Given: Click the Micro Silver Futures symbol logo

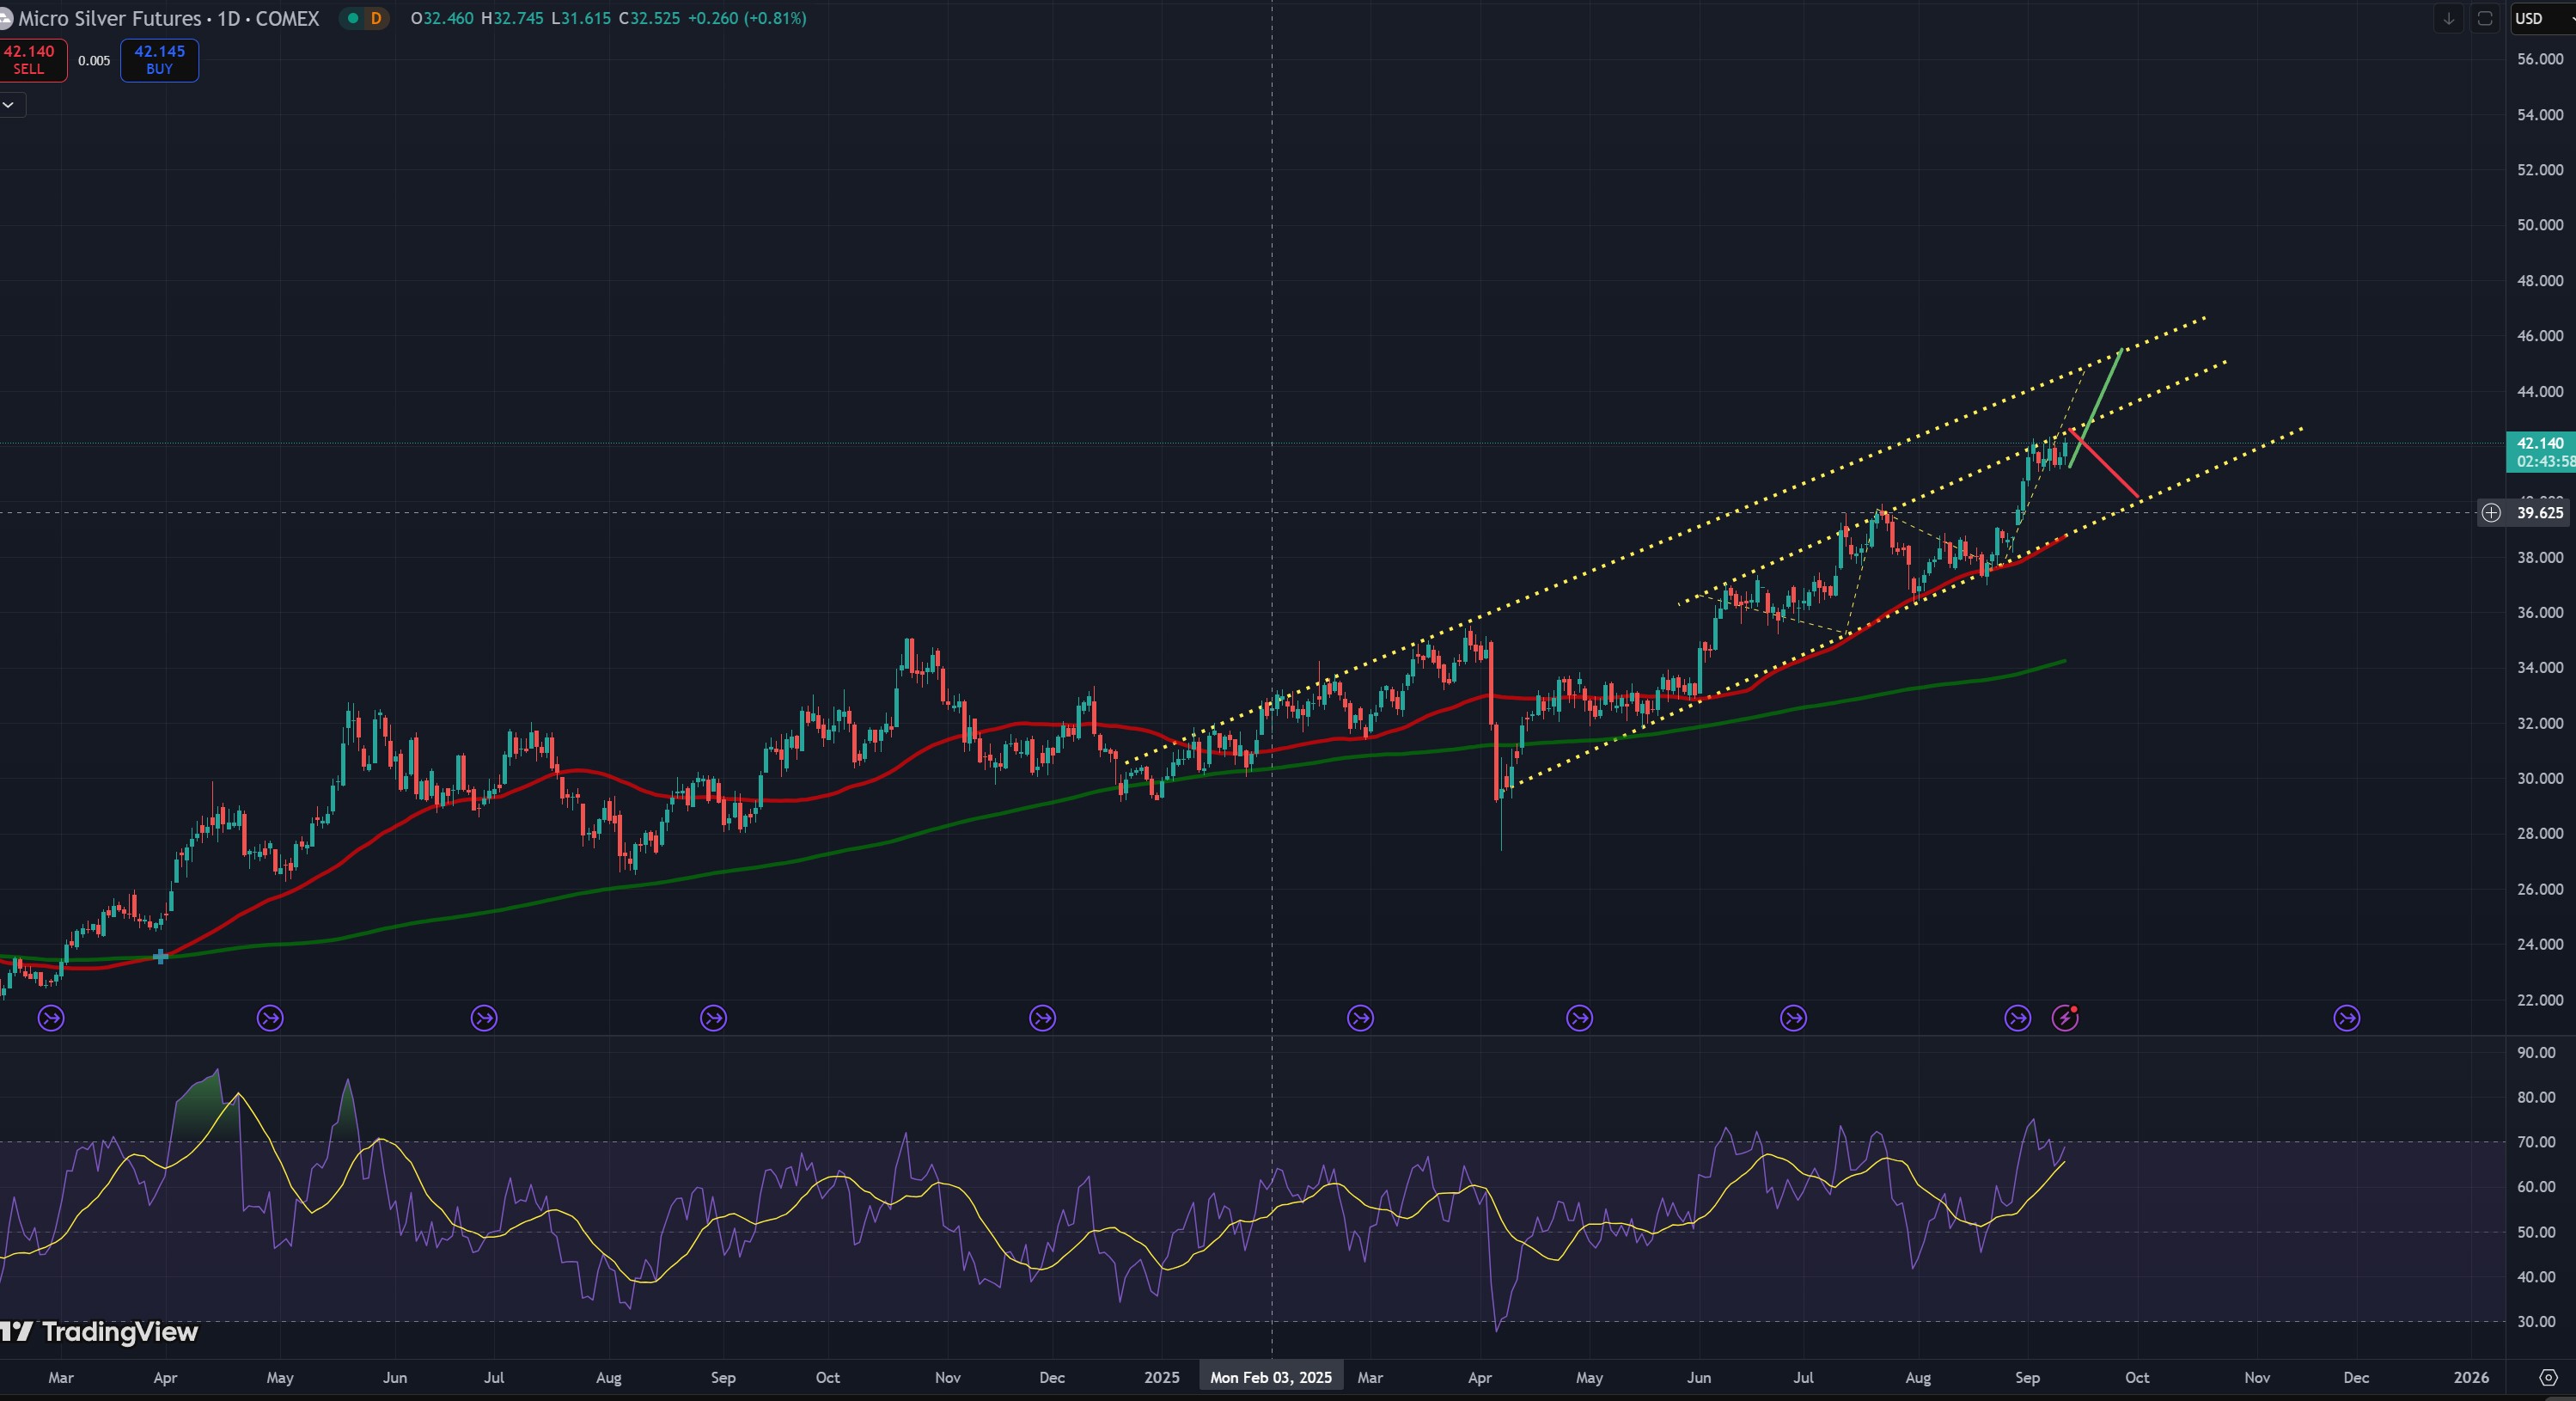Looking at the screenshot, I should (5, 18).
